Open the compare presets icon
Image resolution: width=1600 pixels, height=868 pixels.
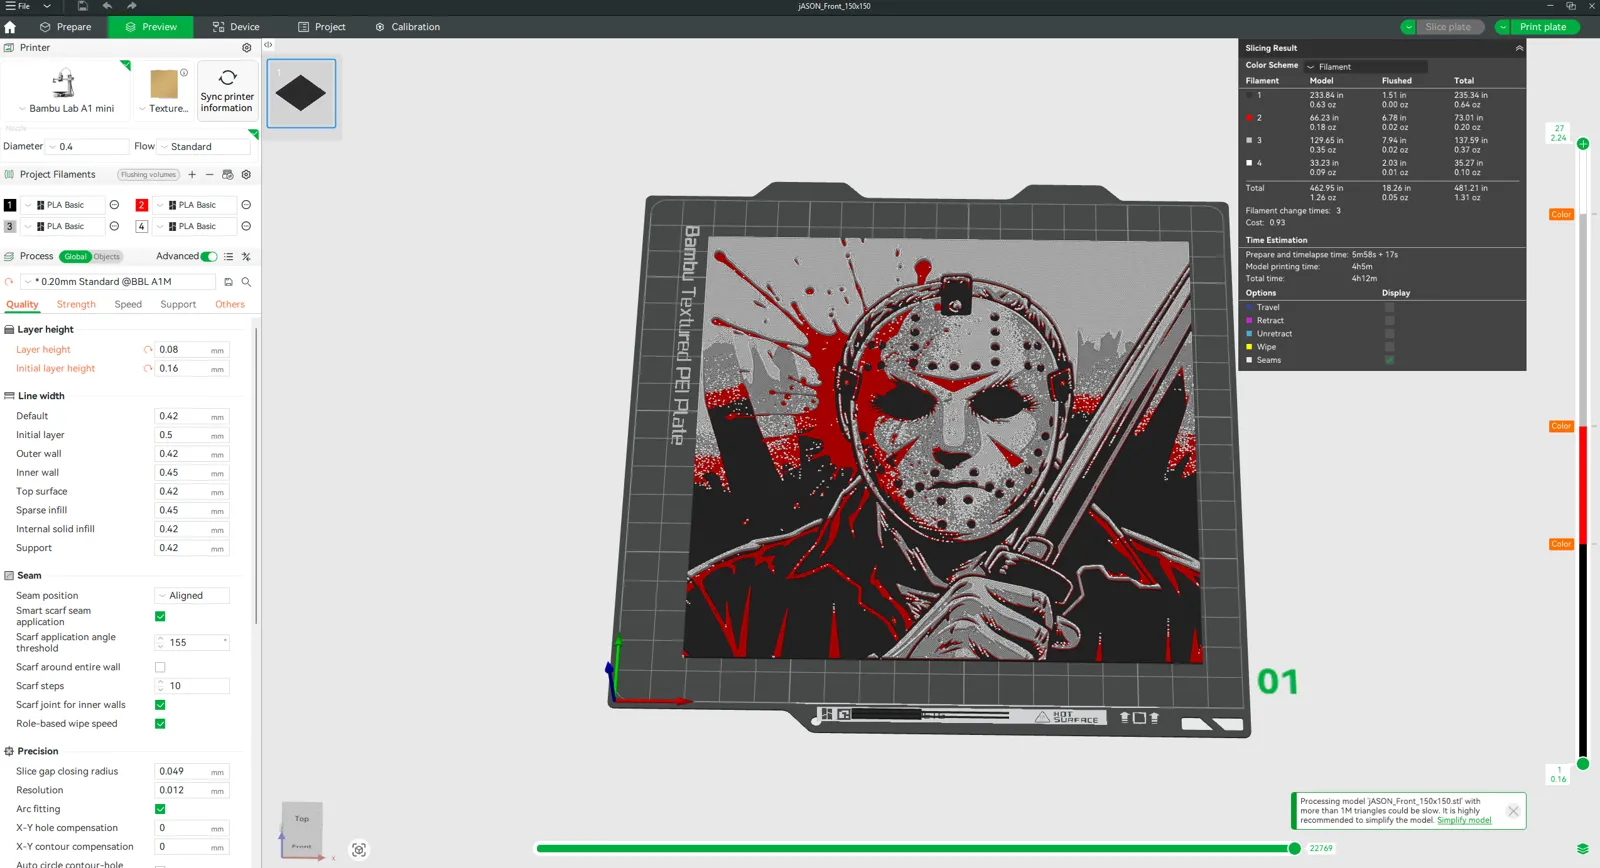click(246, 257)
